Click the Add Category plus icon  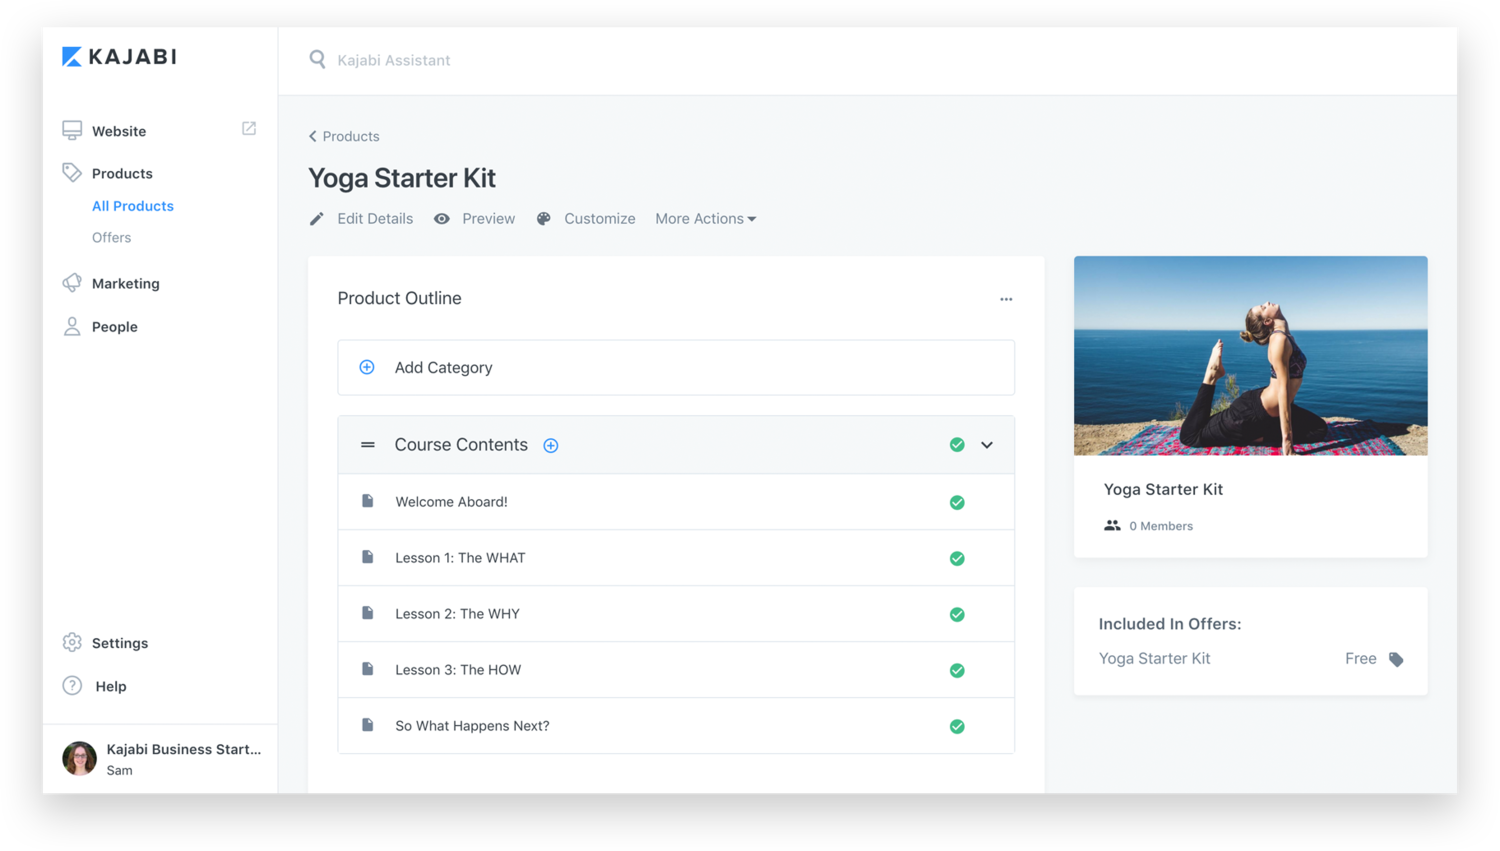(367, 367)
